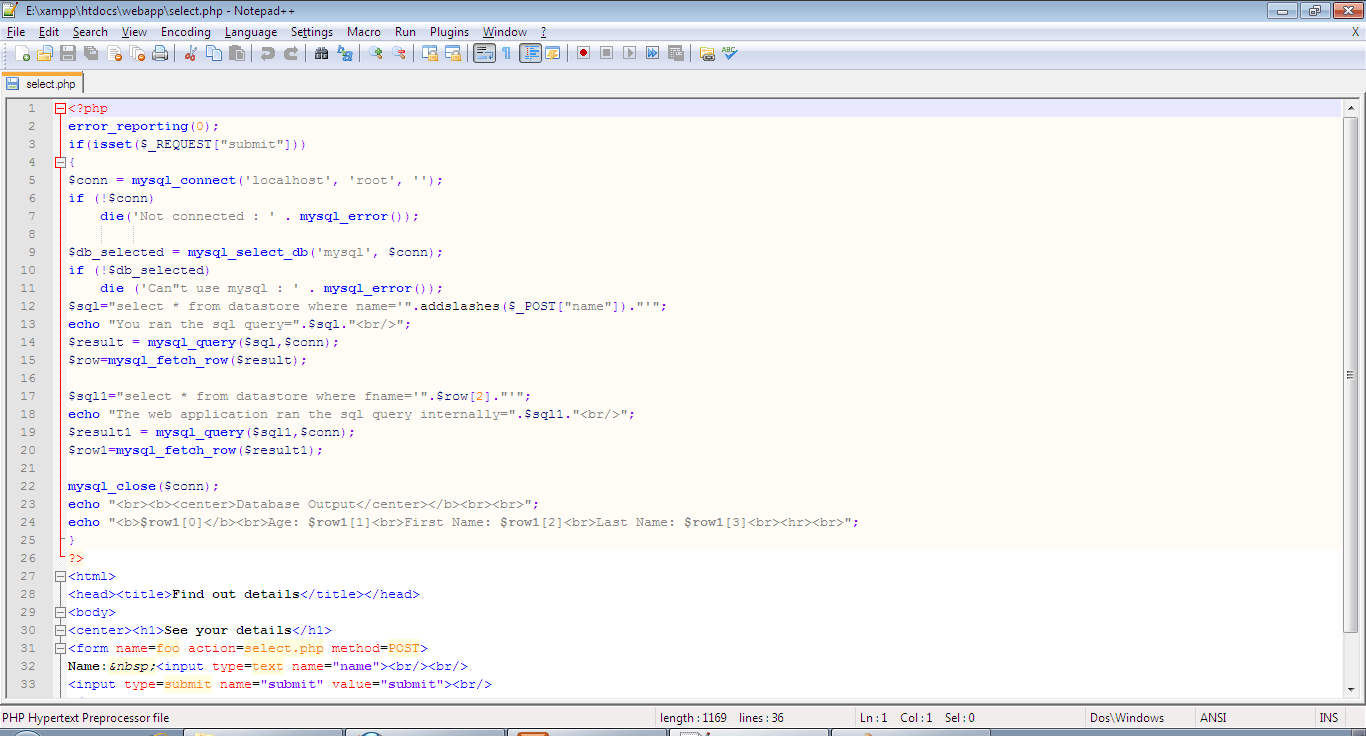Screen dimensions: 1366x736
Task: Collapse the code block at line 4
Action: 59,161
